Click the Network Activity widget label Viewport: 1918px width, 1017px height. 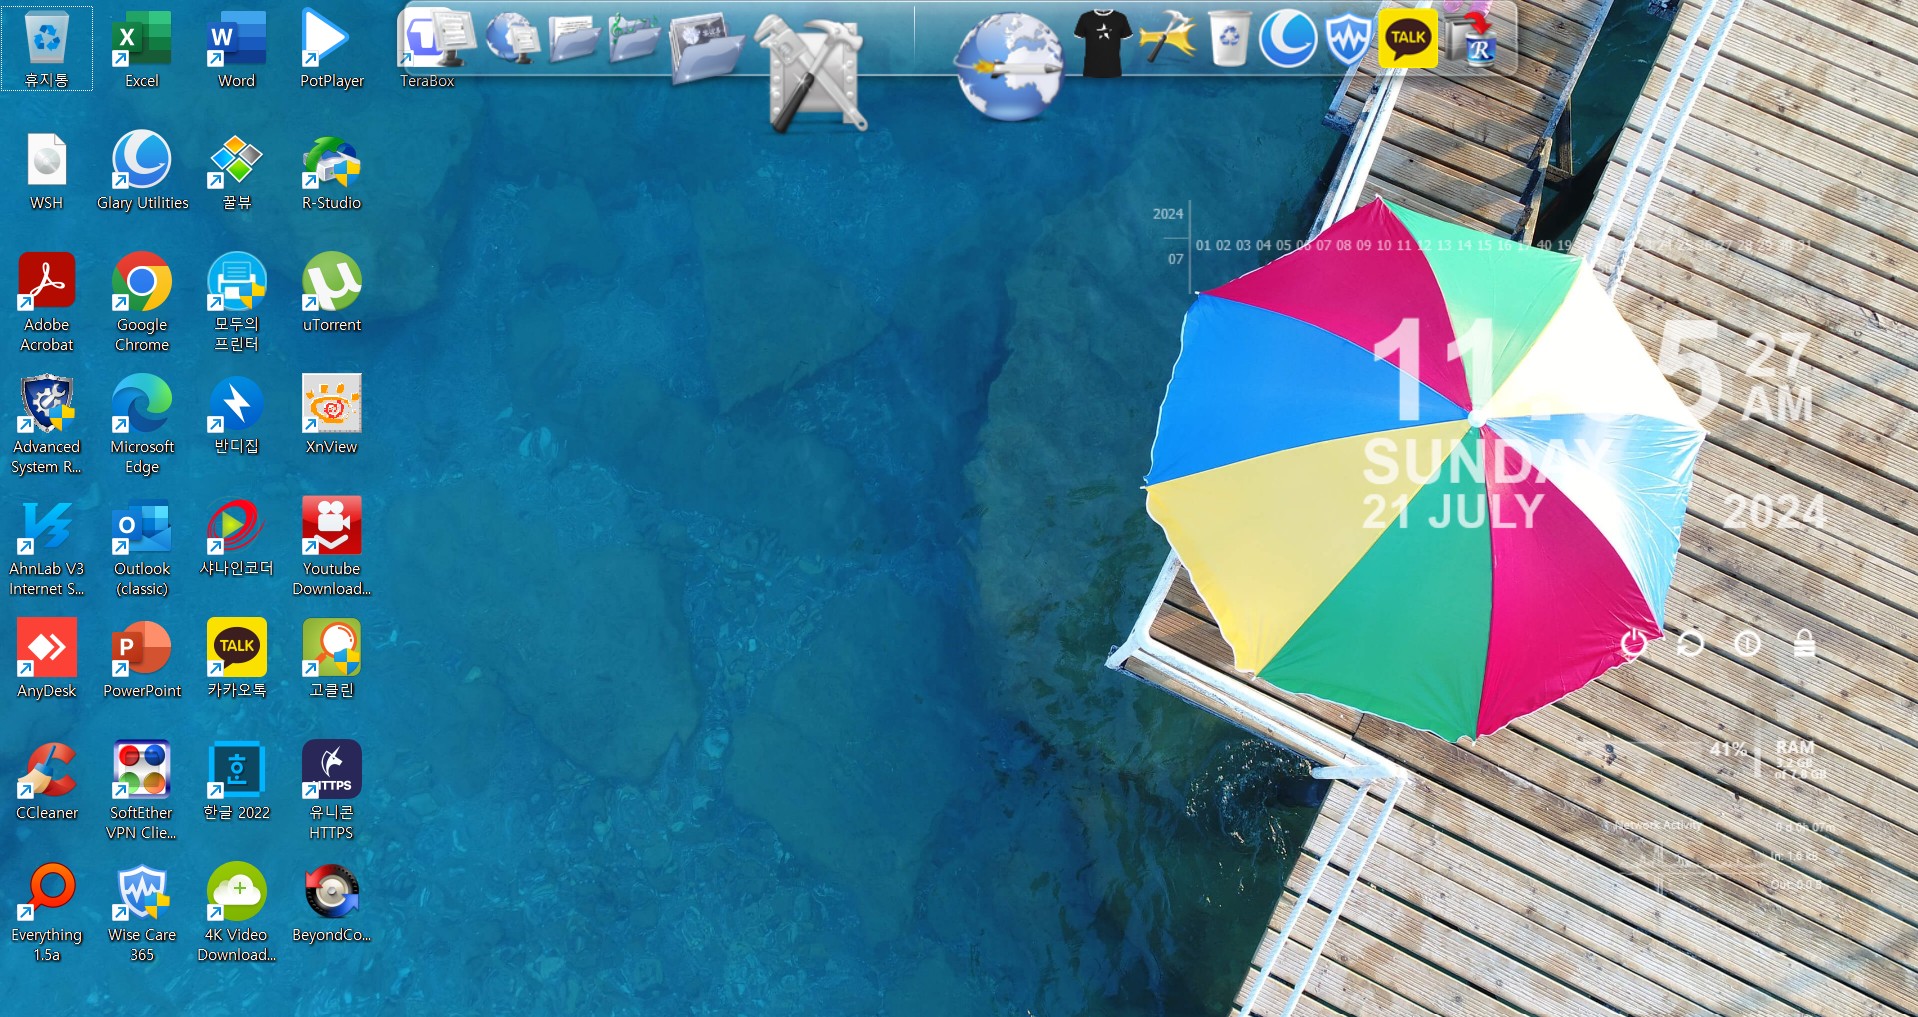[x=1657, y=825]
